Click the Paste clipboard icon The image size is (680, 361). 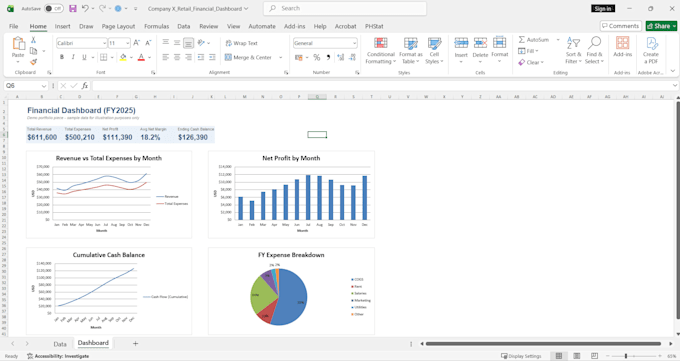point(18,43)
